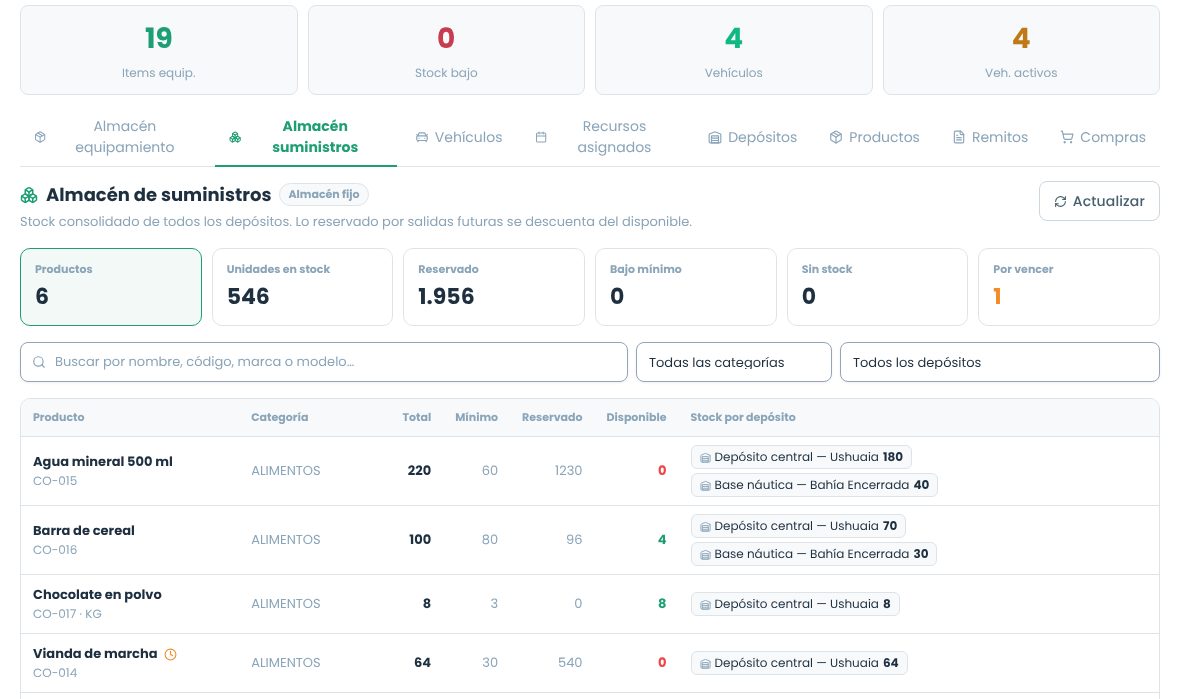Viewport: 1180px width, 699px height.
Task: Select the Sin stock filter card
Action: (877, 287)
